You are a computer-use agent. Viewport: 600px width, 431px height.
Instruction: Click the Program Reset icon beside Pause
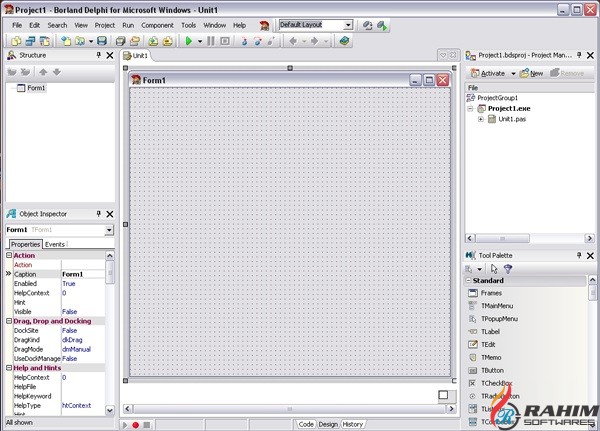pyautogui.click(x=225, y=41)
